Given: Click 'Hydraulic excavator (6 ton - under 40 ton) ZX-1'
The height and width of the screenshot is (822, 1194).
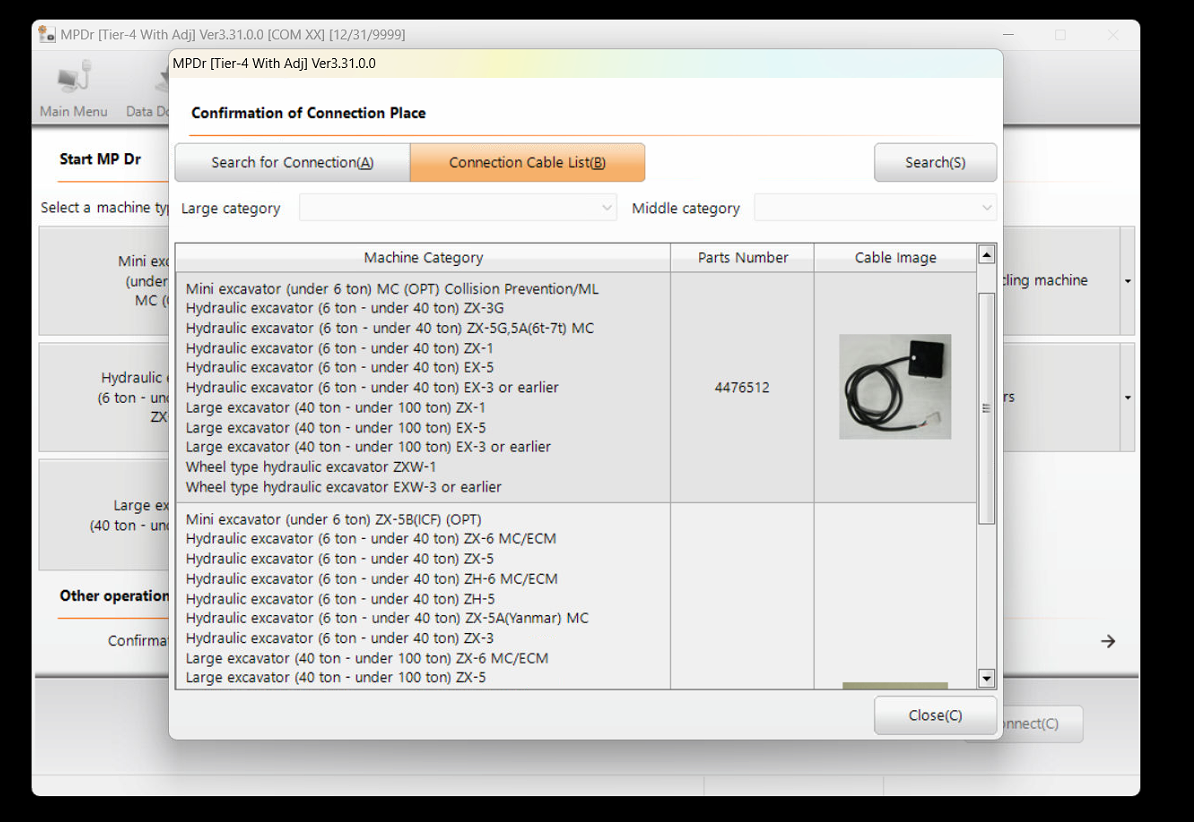Looking at the screenshot, I should click(340, 348).
